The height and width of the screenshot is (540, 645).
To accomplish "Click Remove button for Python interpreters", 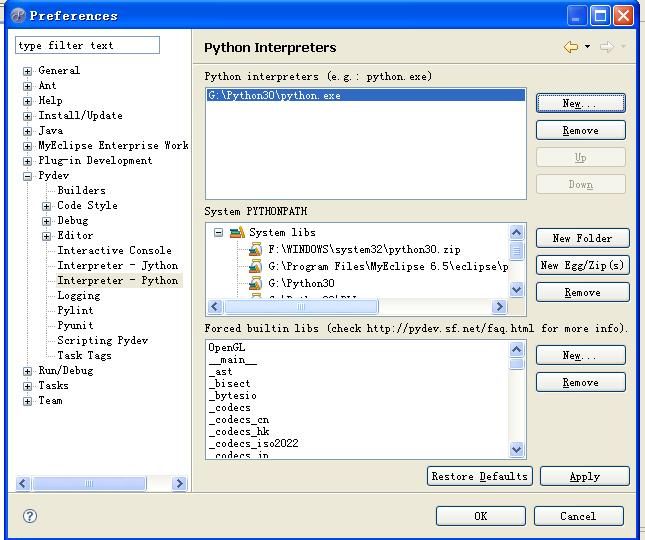I will tap(580, 130).
